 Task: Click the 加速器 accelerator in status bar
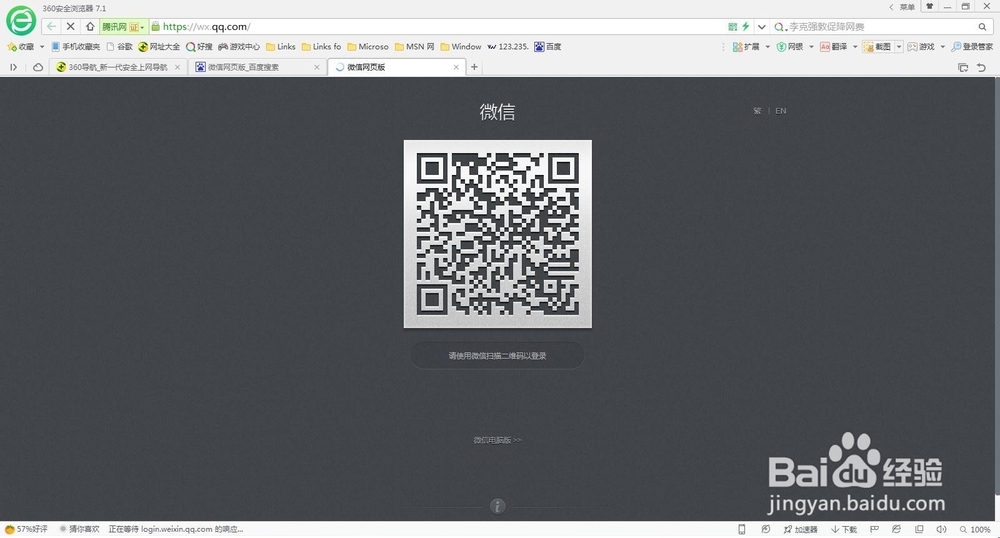[x=800, y=529]
